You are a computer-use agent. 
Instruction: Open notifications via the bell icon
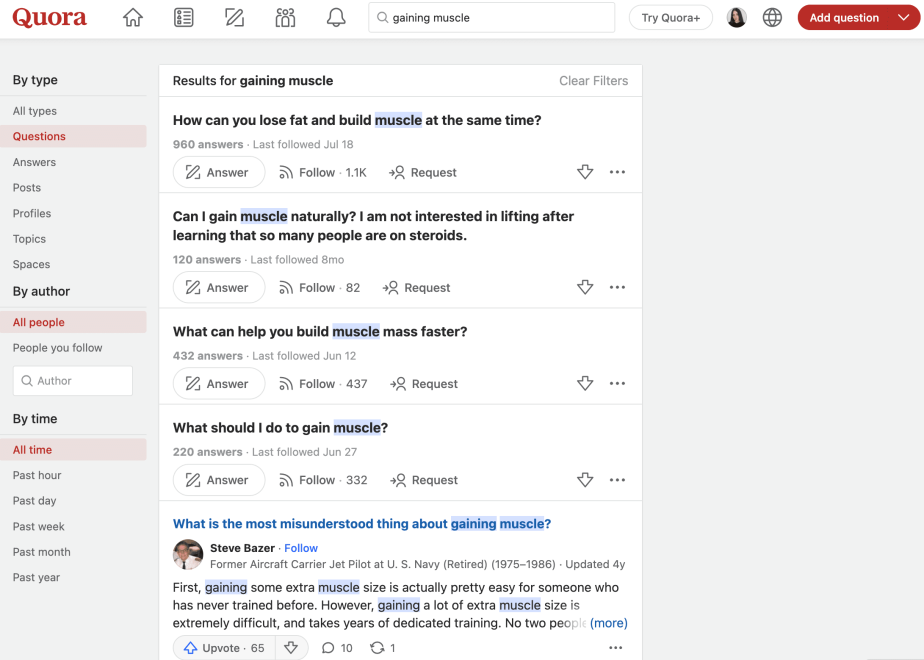coord(336,17)
